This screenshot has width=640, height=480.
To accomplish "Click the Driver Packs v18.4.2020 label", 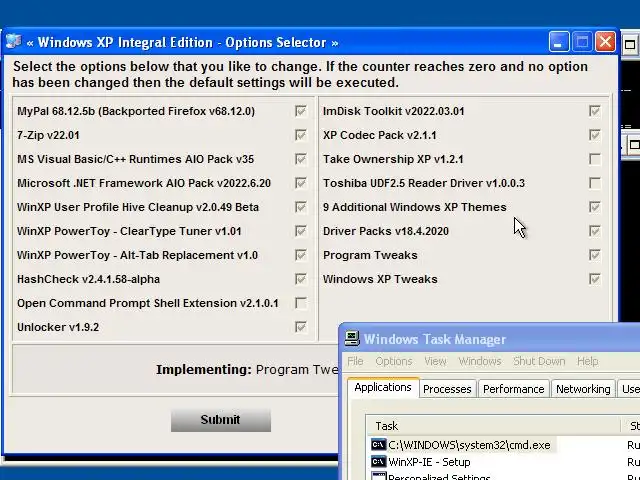I will 386,231.
